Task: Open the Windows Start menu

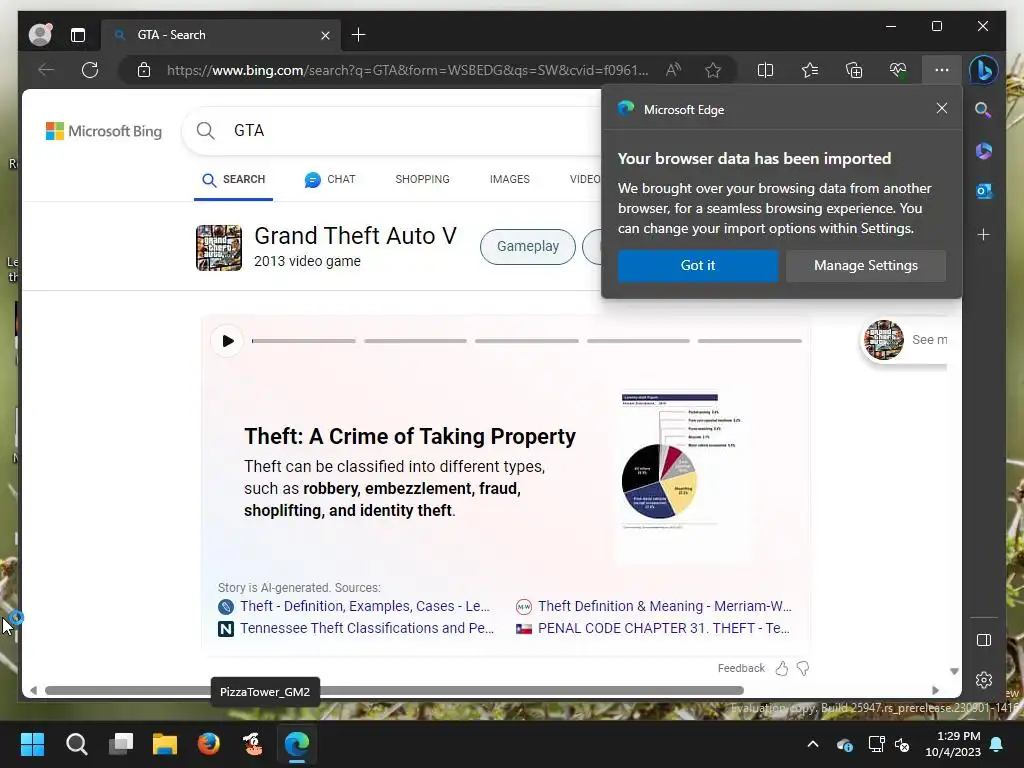Action: (32, 744)
